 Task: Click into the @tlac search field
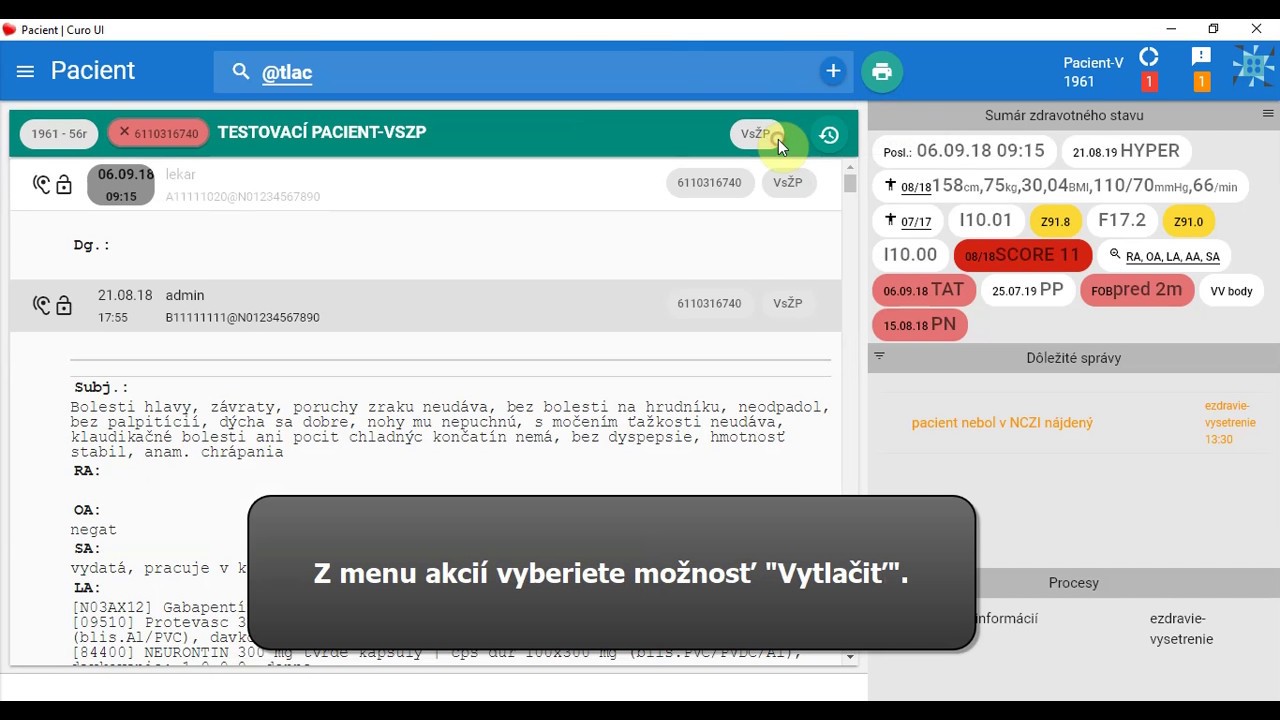click(535, 72)
